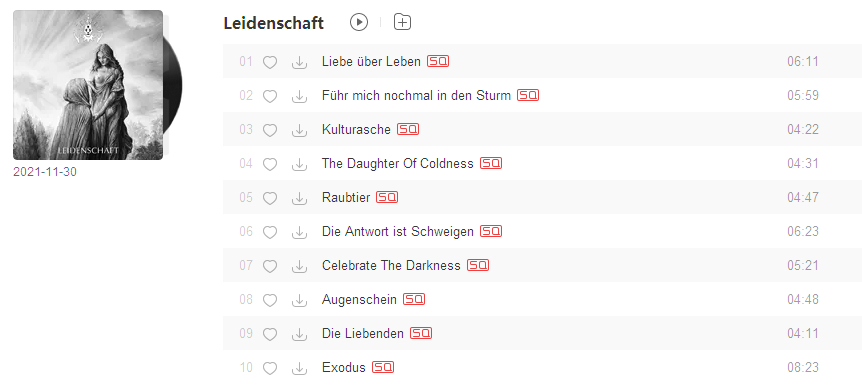Add Leidenschaft album to collection folder
Image resolution: width=862 pixels, height=387 pixels.
[402, 22]
